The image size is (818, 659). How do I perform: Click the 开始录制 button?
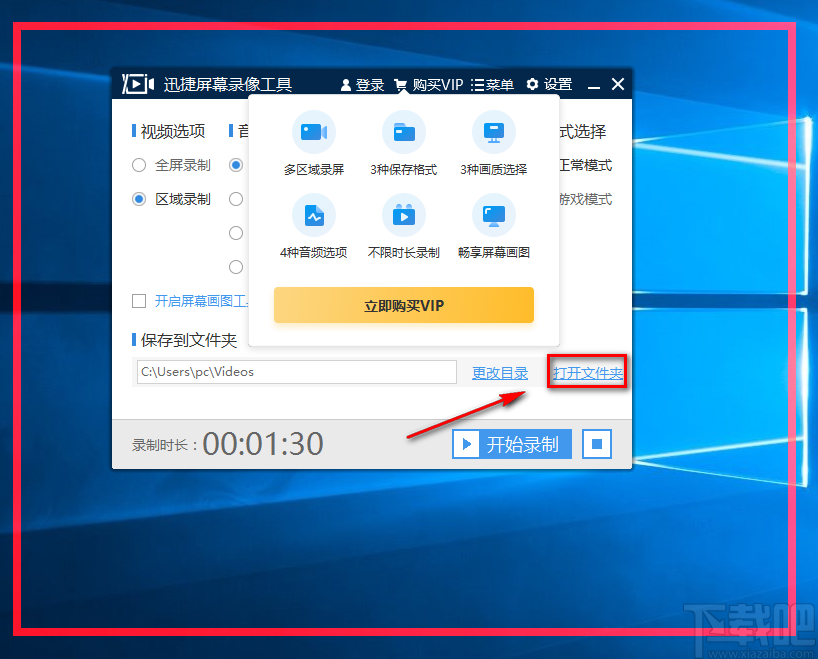tap(512, 444)
